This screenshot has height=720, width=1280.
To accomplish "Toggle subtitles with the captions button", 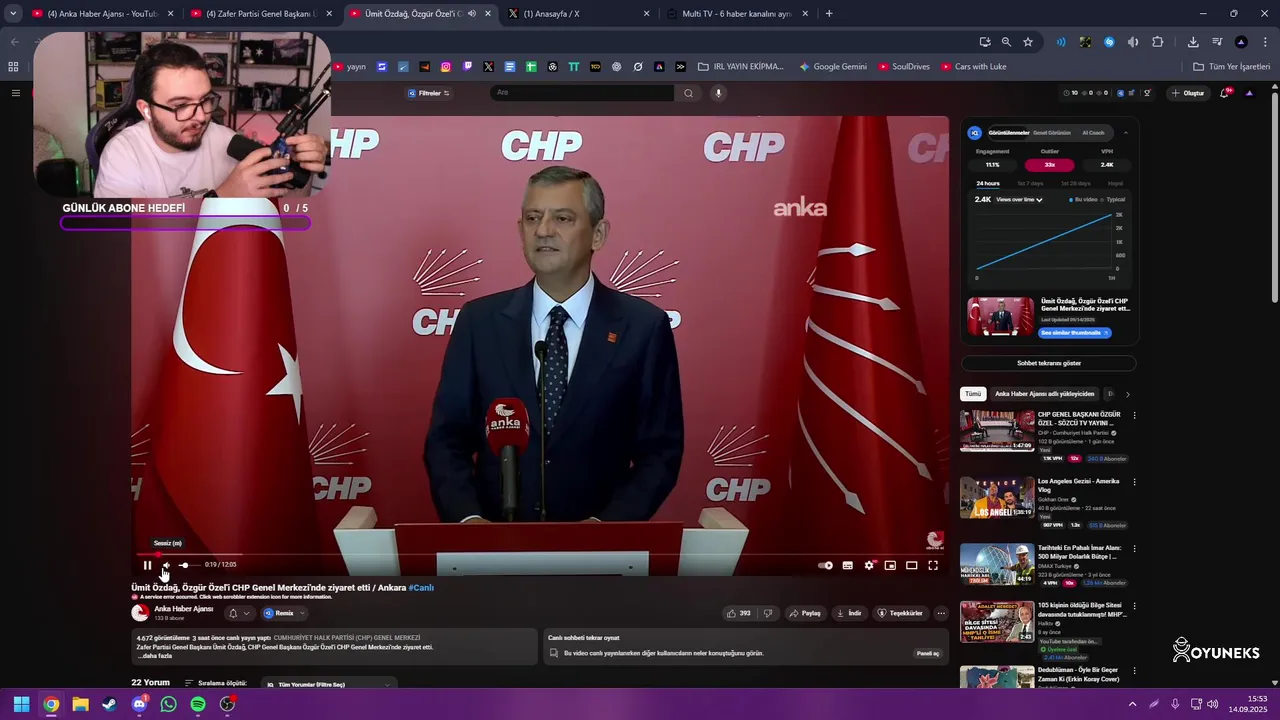I will click(848, 565).
